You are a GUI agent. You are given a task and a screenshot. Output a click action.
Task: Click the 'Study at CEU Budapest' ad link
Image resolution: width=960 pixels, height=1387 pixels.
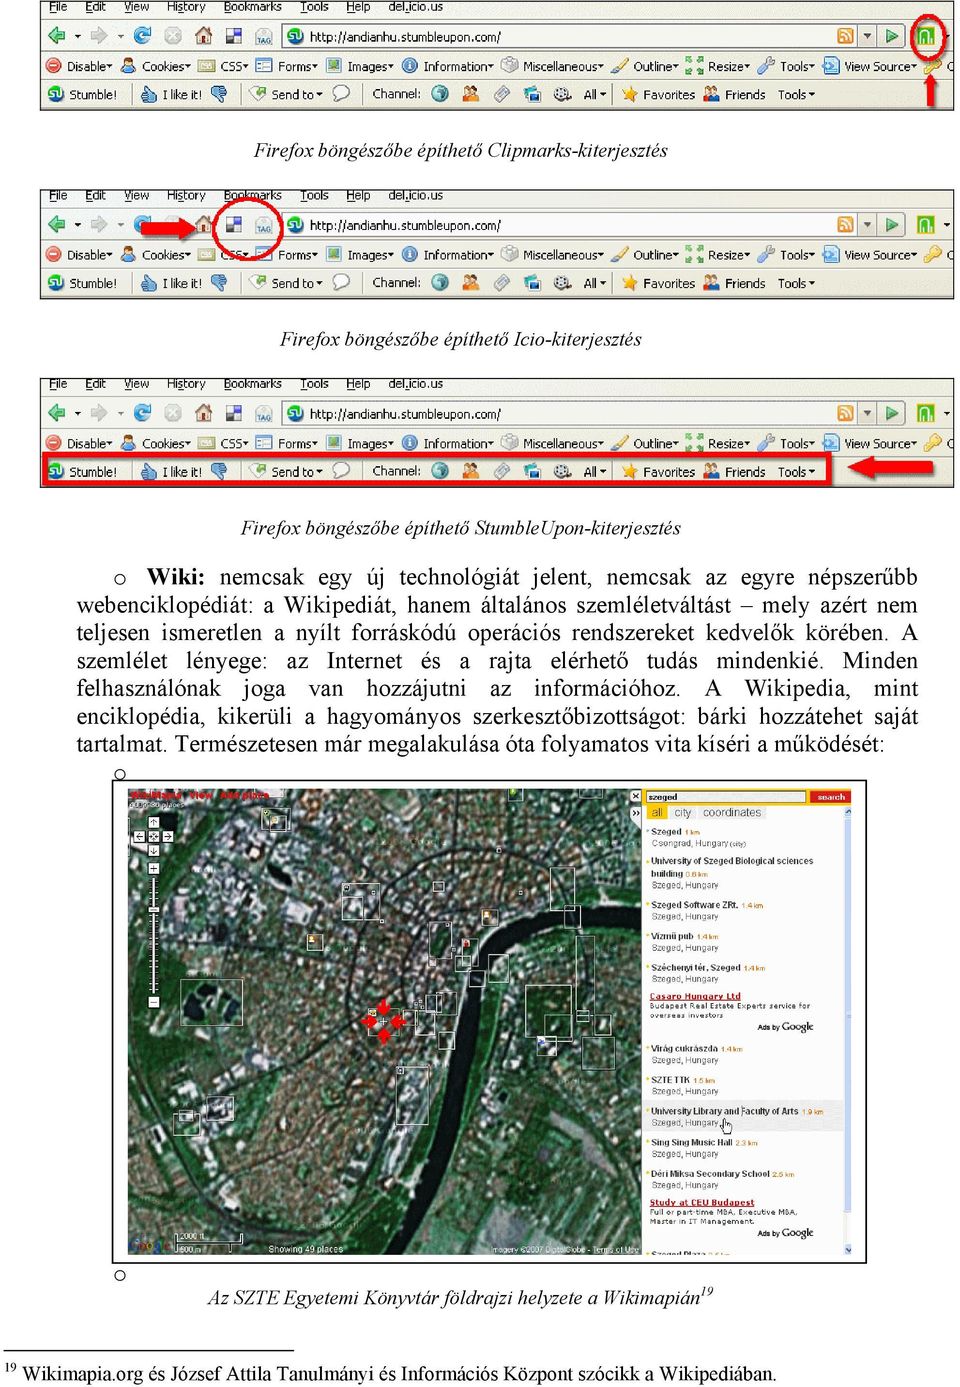tap(701, 1203)
